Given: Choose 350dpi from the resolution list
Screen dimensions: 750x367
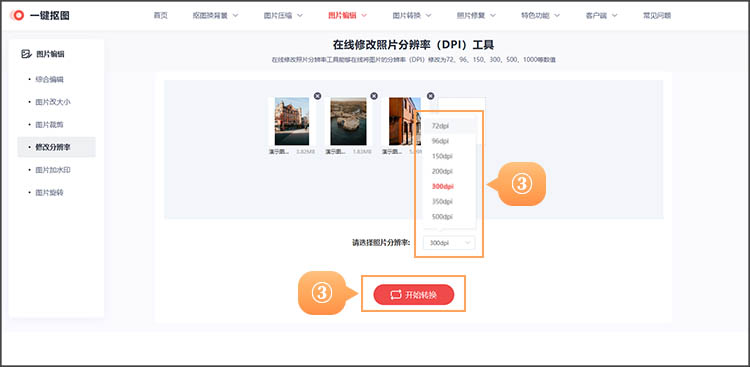Looking at the screenshot, I should [x=449, y=201].
